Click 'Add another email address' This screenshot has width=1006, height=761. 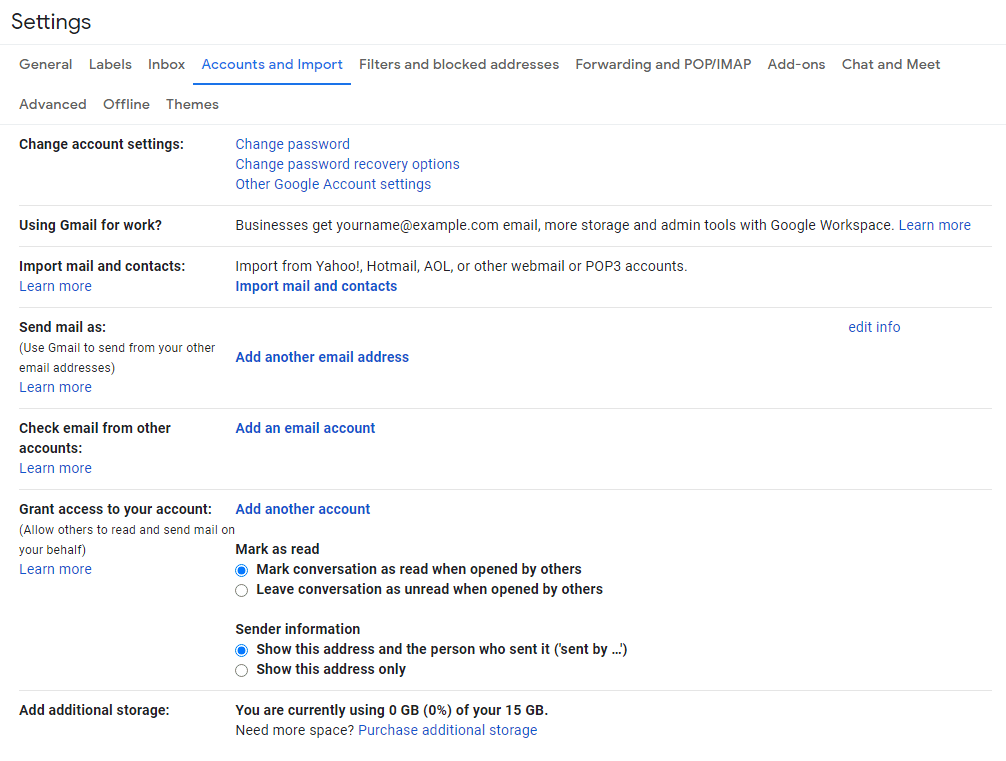click(322, 357)
